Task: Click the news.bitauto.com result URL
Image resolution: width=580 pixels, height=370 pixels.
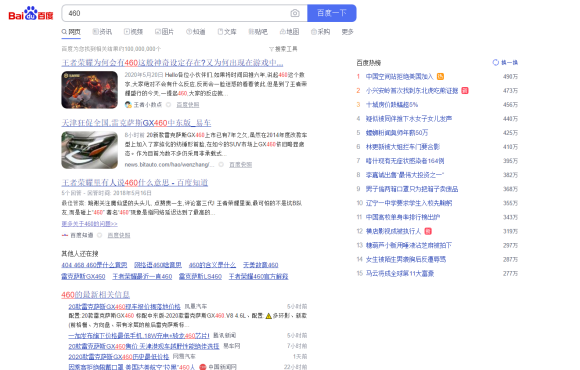Action: (x=169, y=165)
